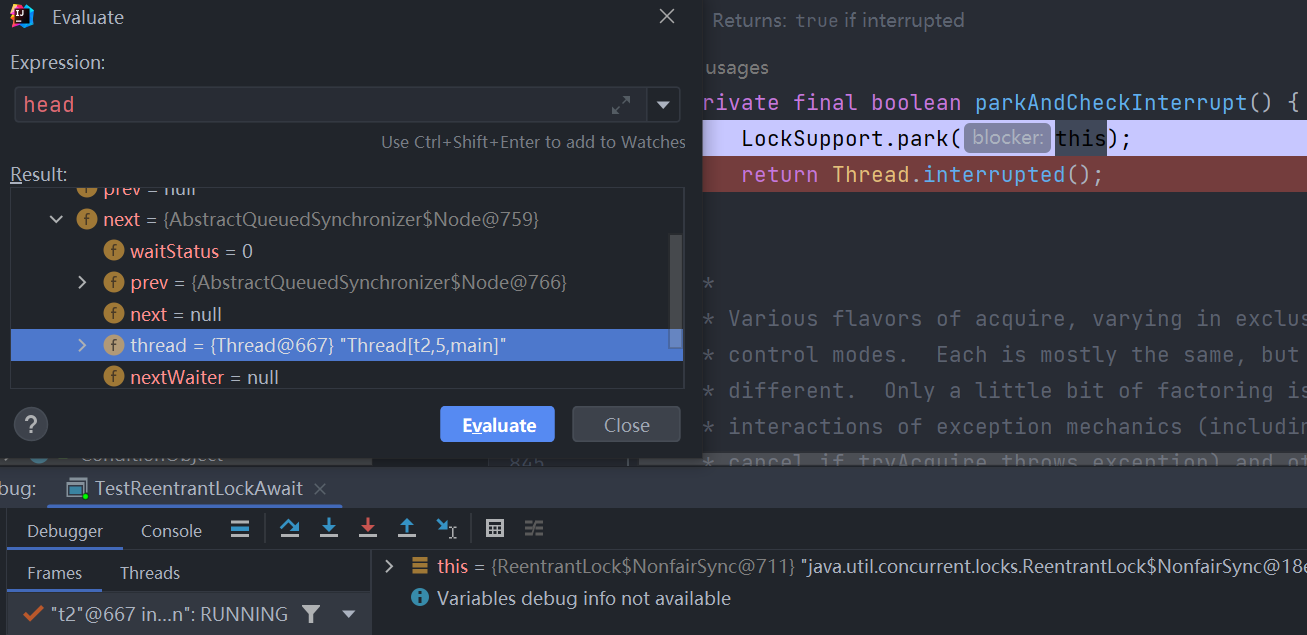Expand the expression field editor
This screenshot has height=635, width=1307.
tap(621, 104)
